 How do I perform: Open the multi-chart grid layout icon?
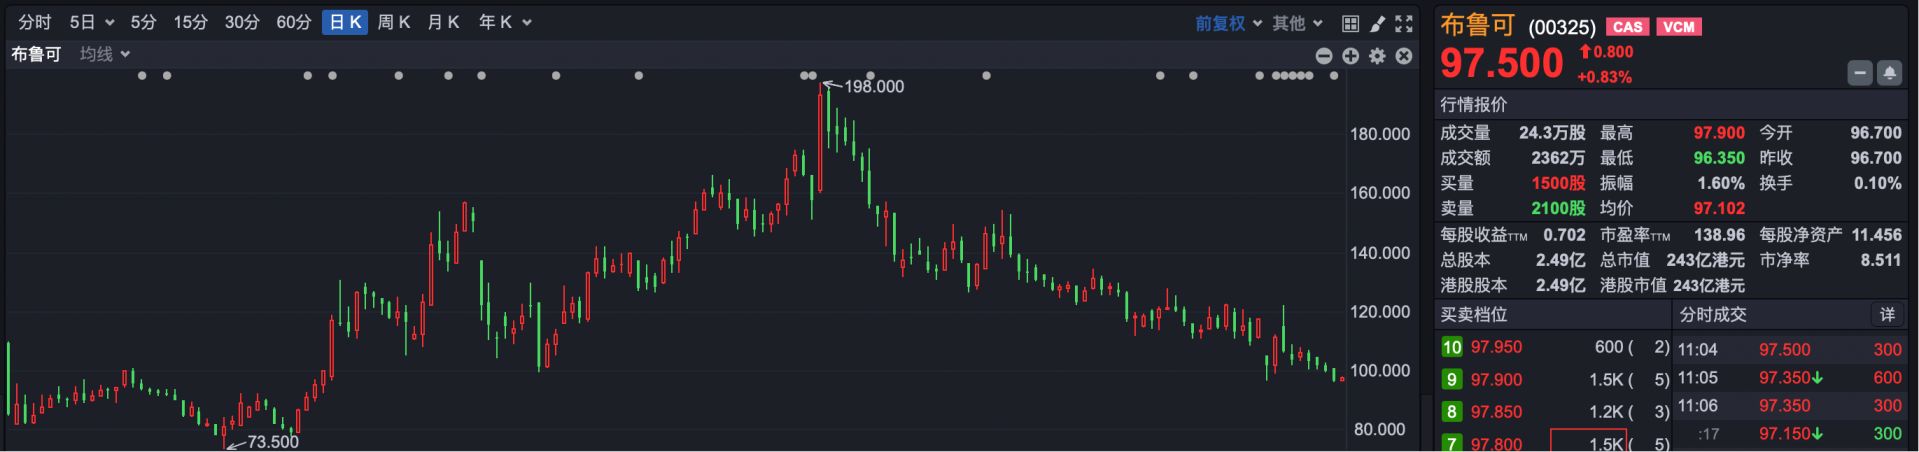coord(1350,23)
